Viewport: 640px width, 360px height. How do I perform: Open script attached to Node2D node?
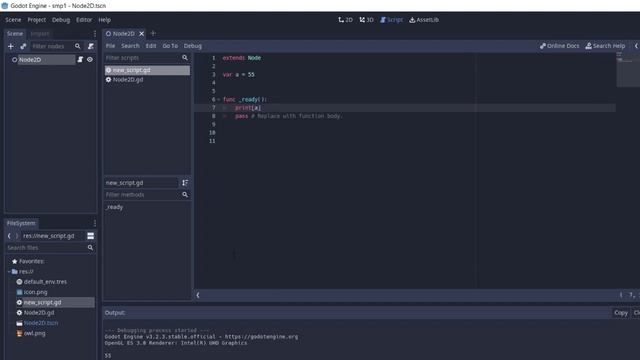(x=80, y=60)
